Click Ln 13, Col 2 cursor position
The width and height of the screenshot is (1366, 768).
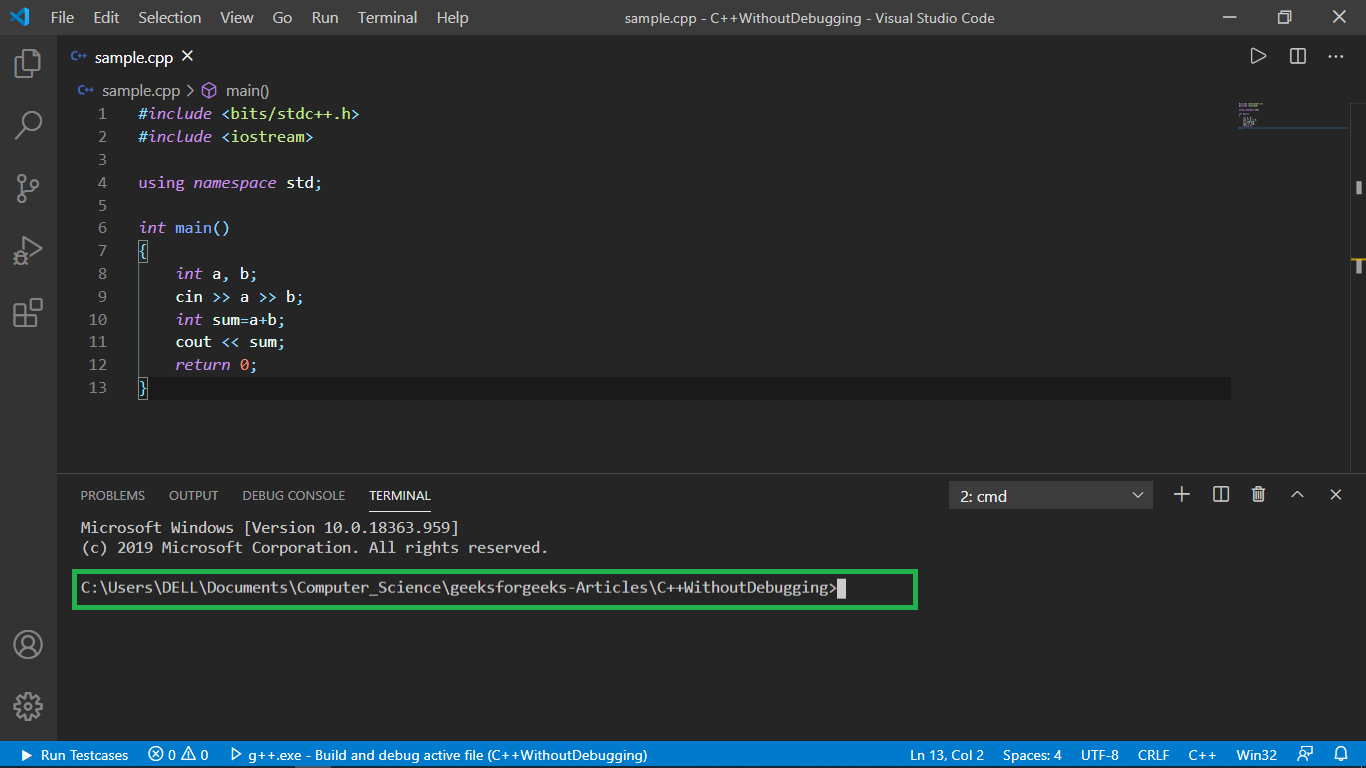(947, 755)
